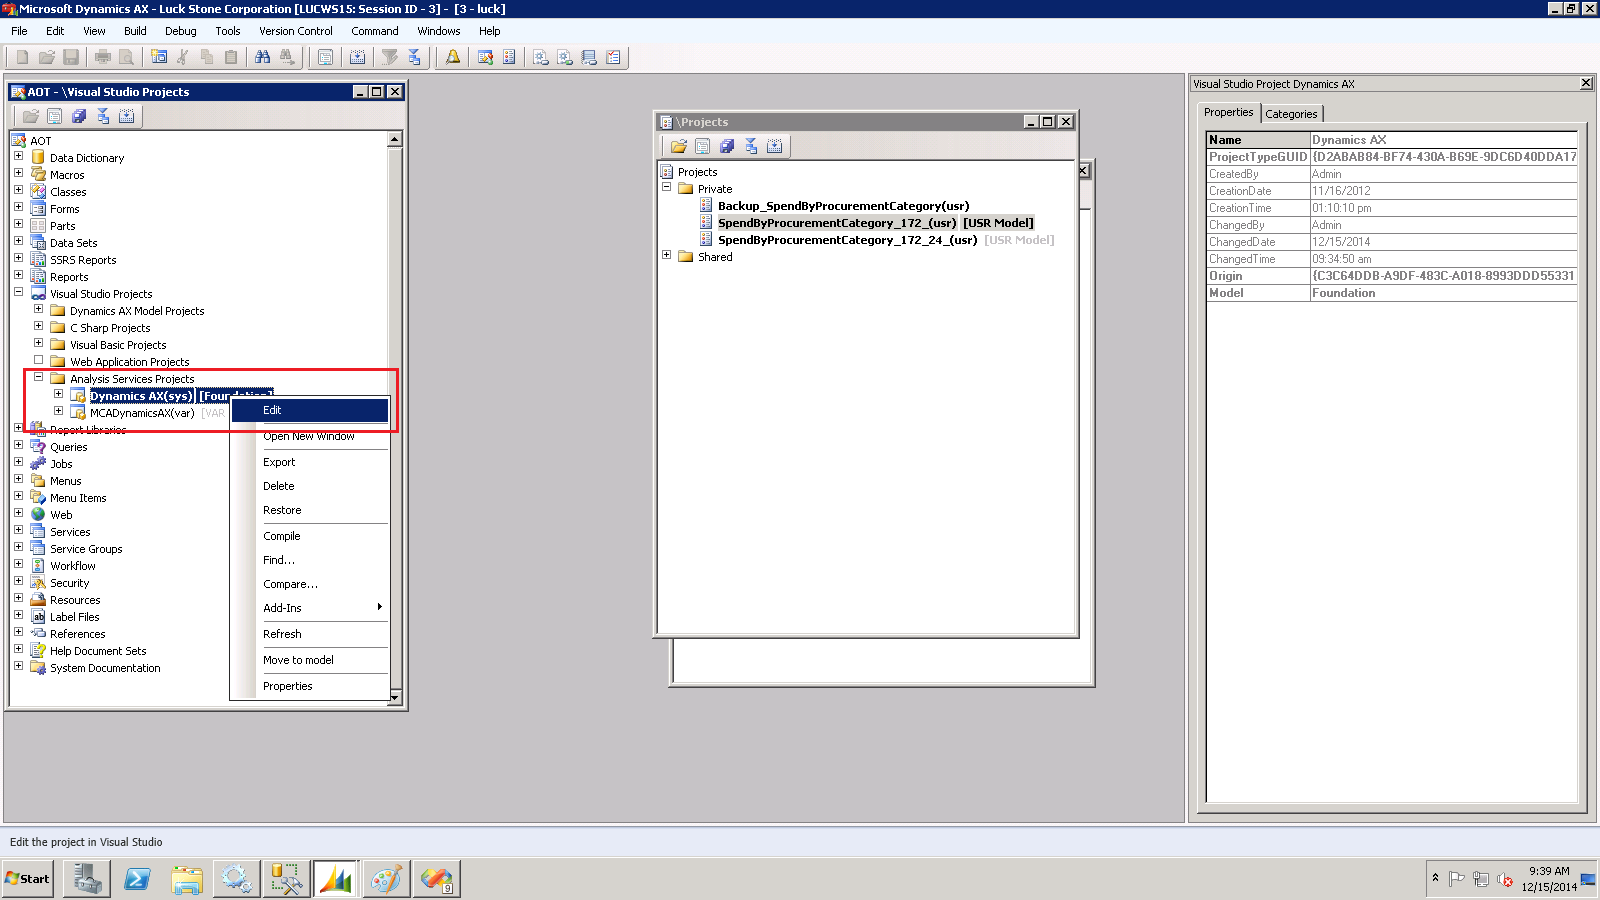
Task: Open the Command menu
Action: pyautogui.click(x=374, y=31)
